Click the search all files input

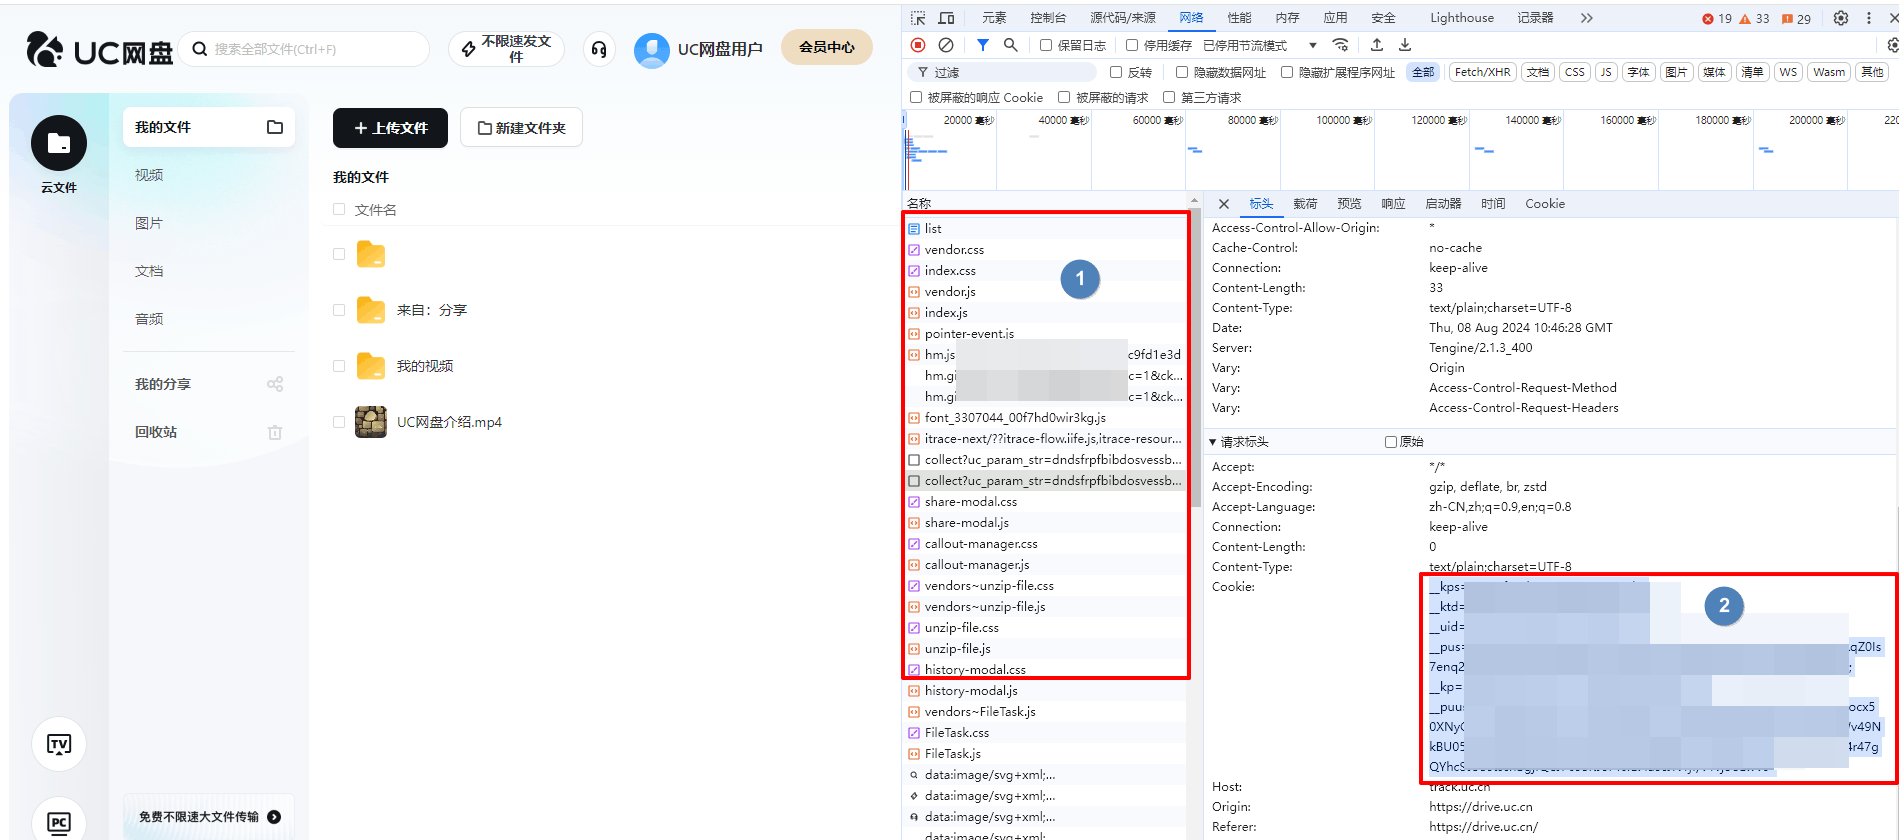[x=310, y=49]
